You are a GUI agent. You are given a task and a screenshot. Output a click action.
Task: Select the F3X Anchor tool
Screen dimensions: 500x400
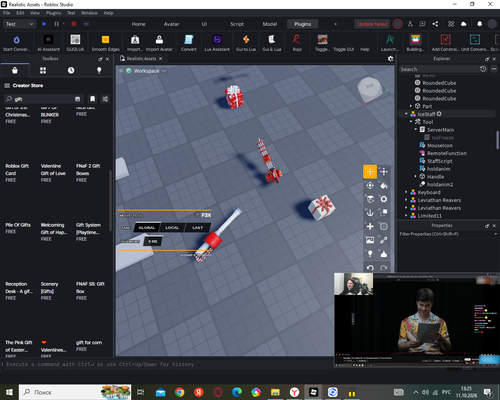[x=370, y=213]
